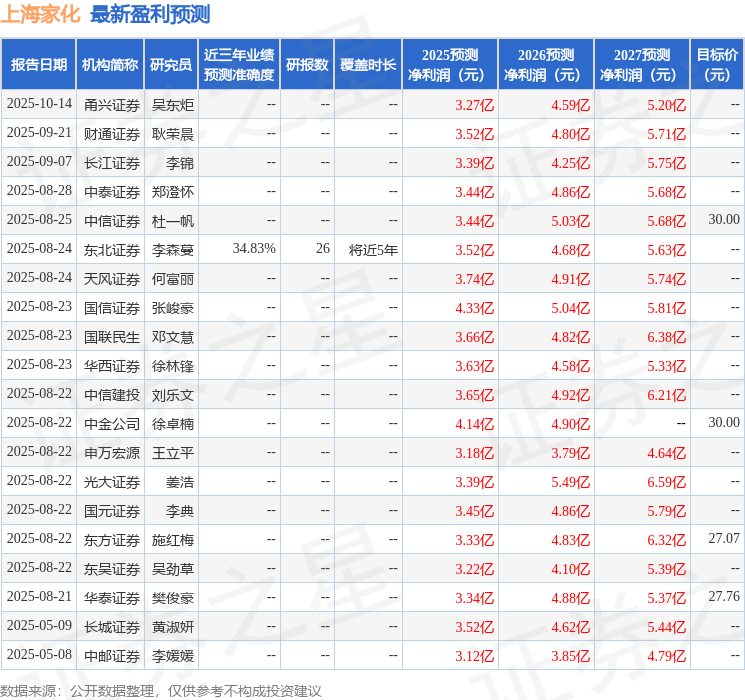
Task: Click the 目标价 column header
Action: tap(716, 65)
